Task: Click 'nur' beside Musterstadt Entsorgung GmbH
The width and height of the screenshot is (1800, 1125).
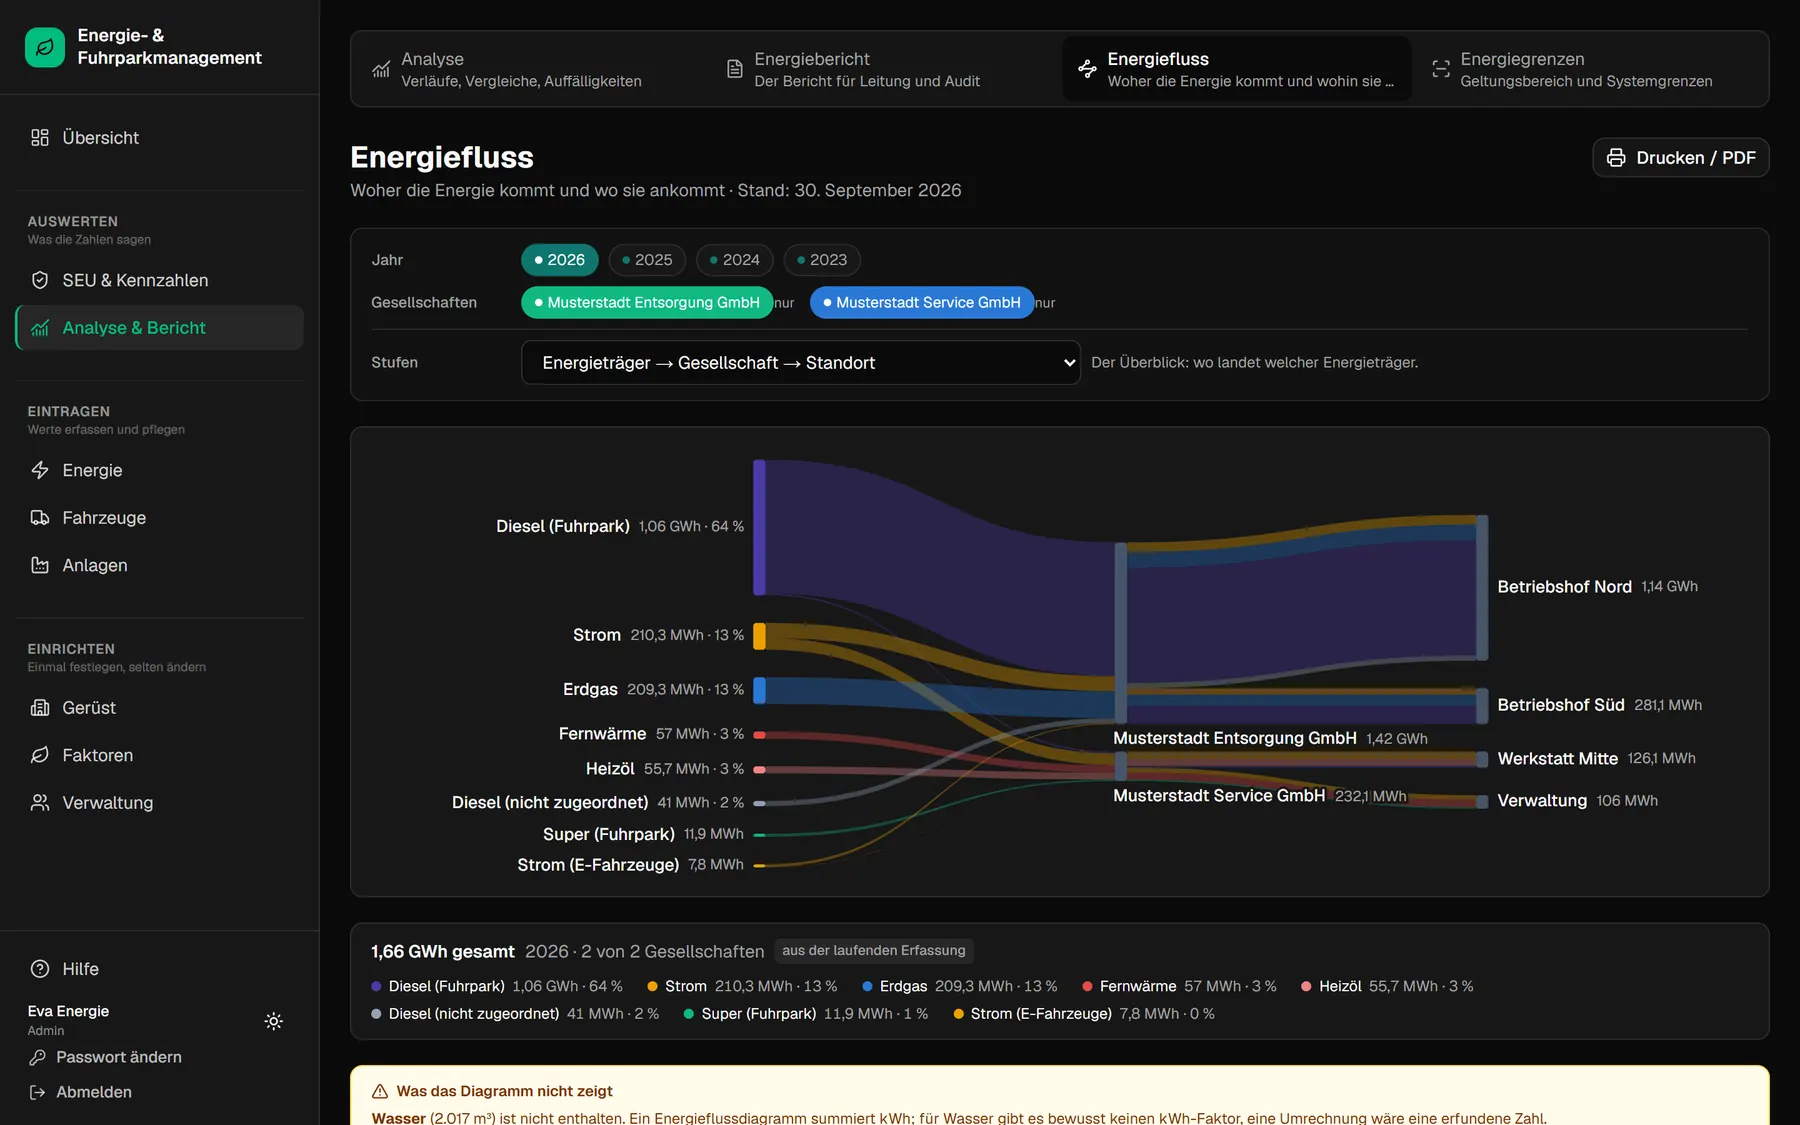Action: click(x=785, y=304)
